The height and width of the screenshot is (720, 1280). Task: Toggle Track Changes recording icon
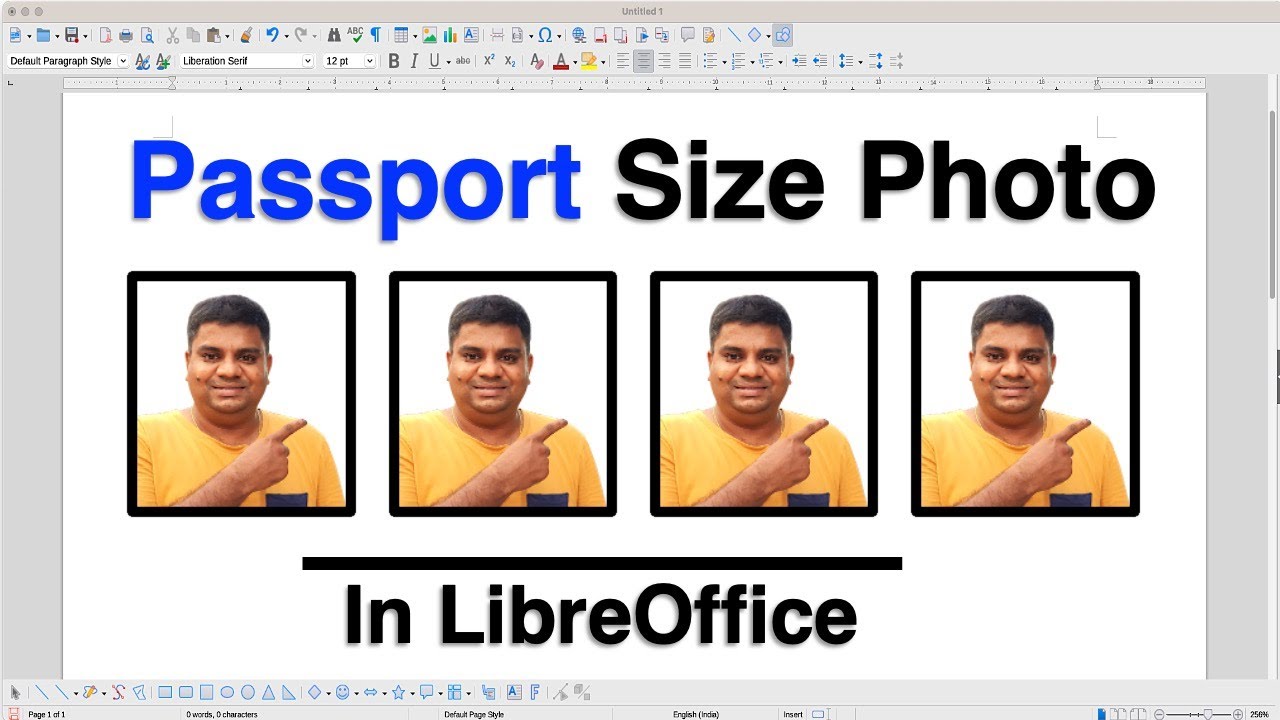coord(708,35)
